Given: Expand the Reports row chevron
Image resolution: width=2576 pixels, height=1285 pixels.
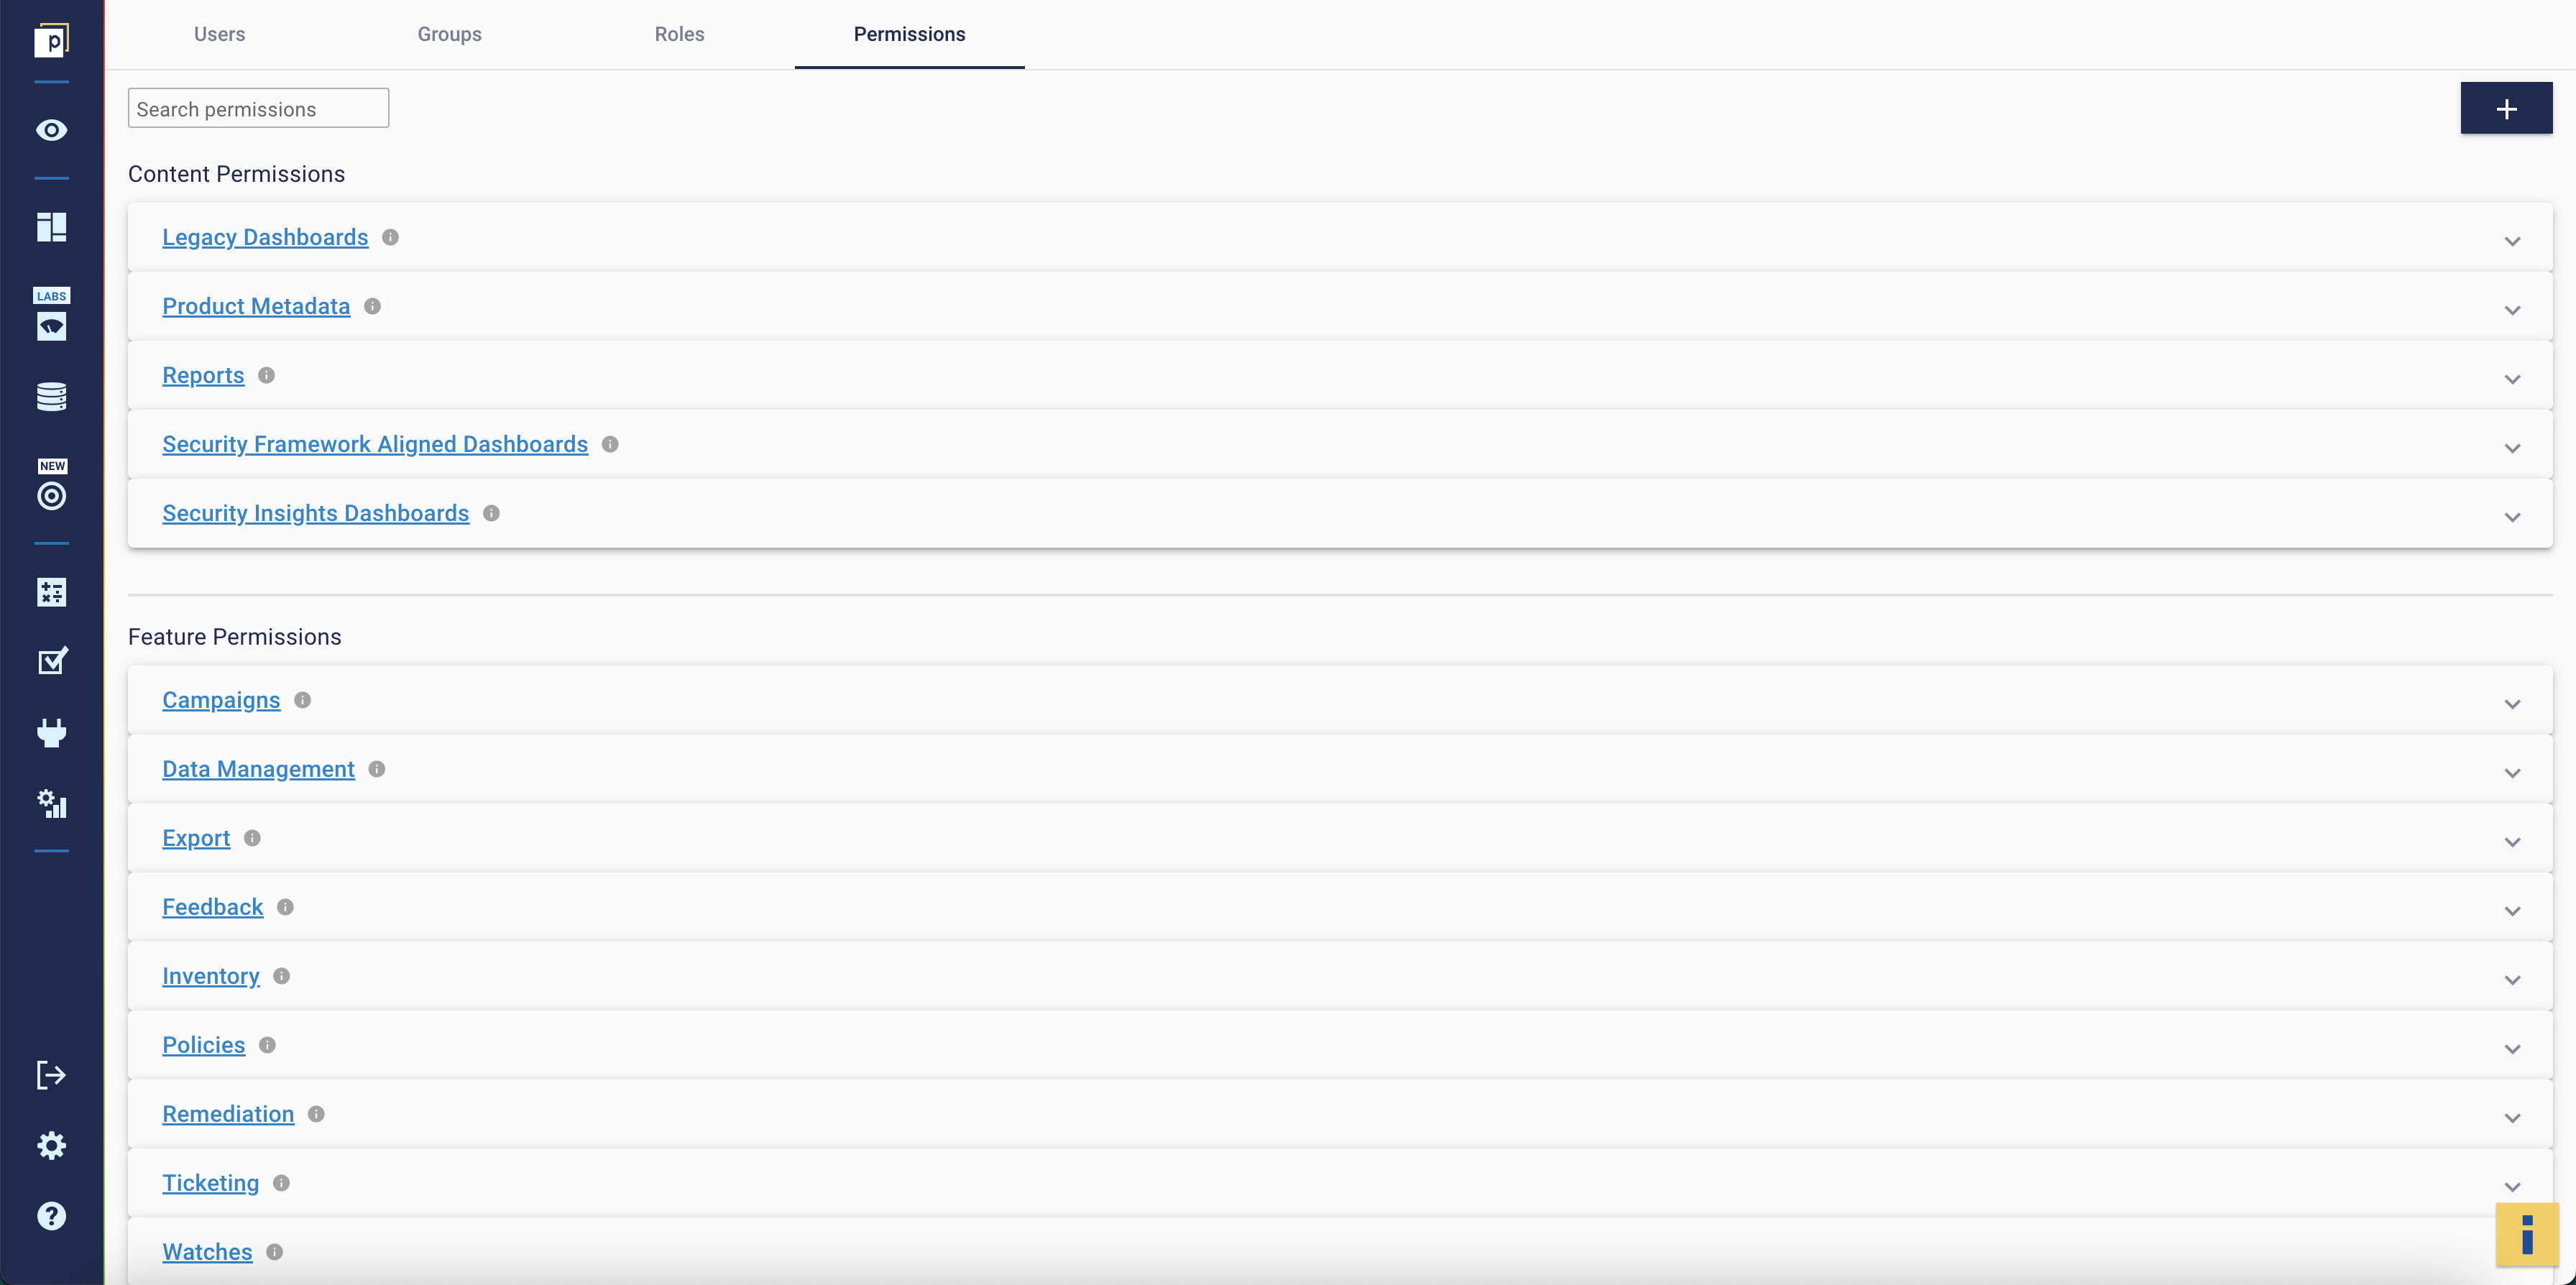Looking at the screenshot, I should [x=2512, y=379].
